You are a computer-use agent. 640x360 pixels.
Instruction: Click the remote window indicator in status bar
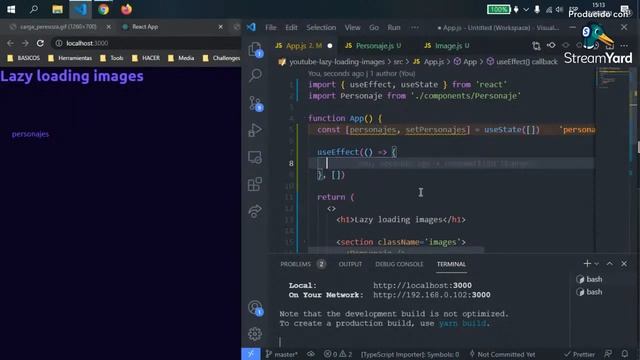(251, 354)
